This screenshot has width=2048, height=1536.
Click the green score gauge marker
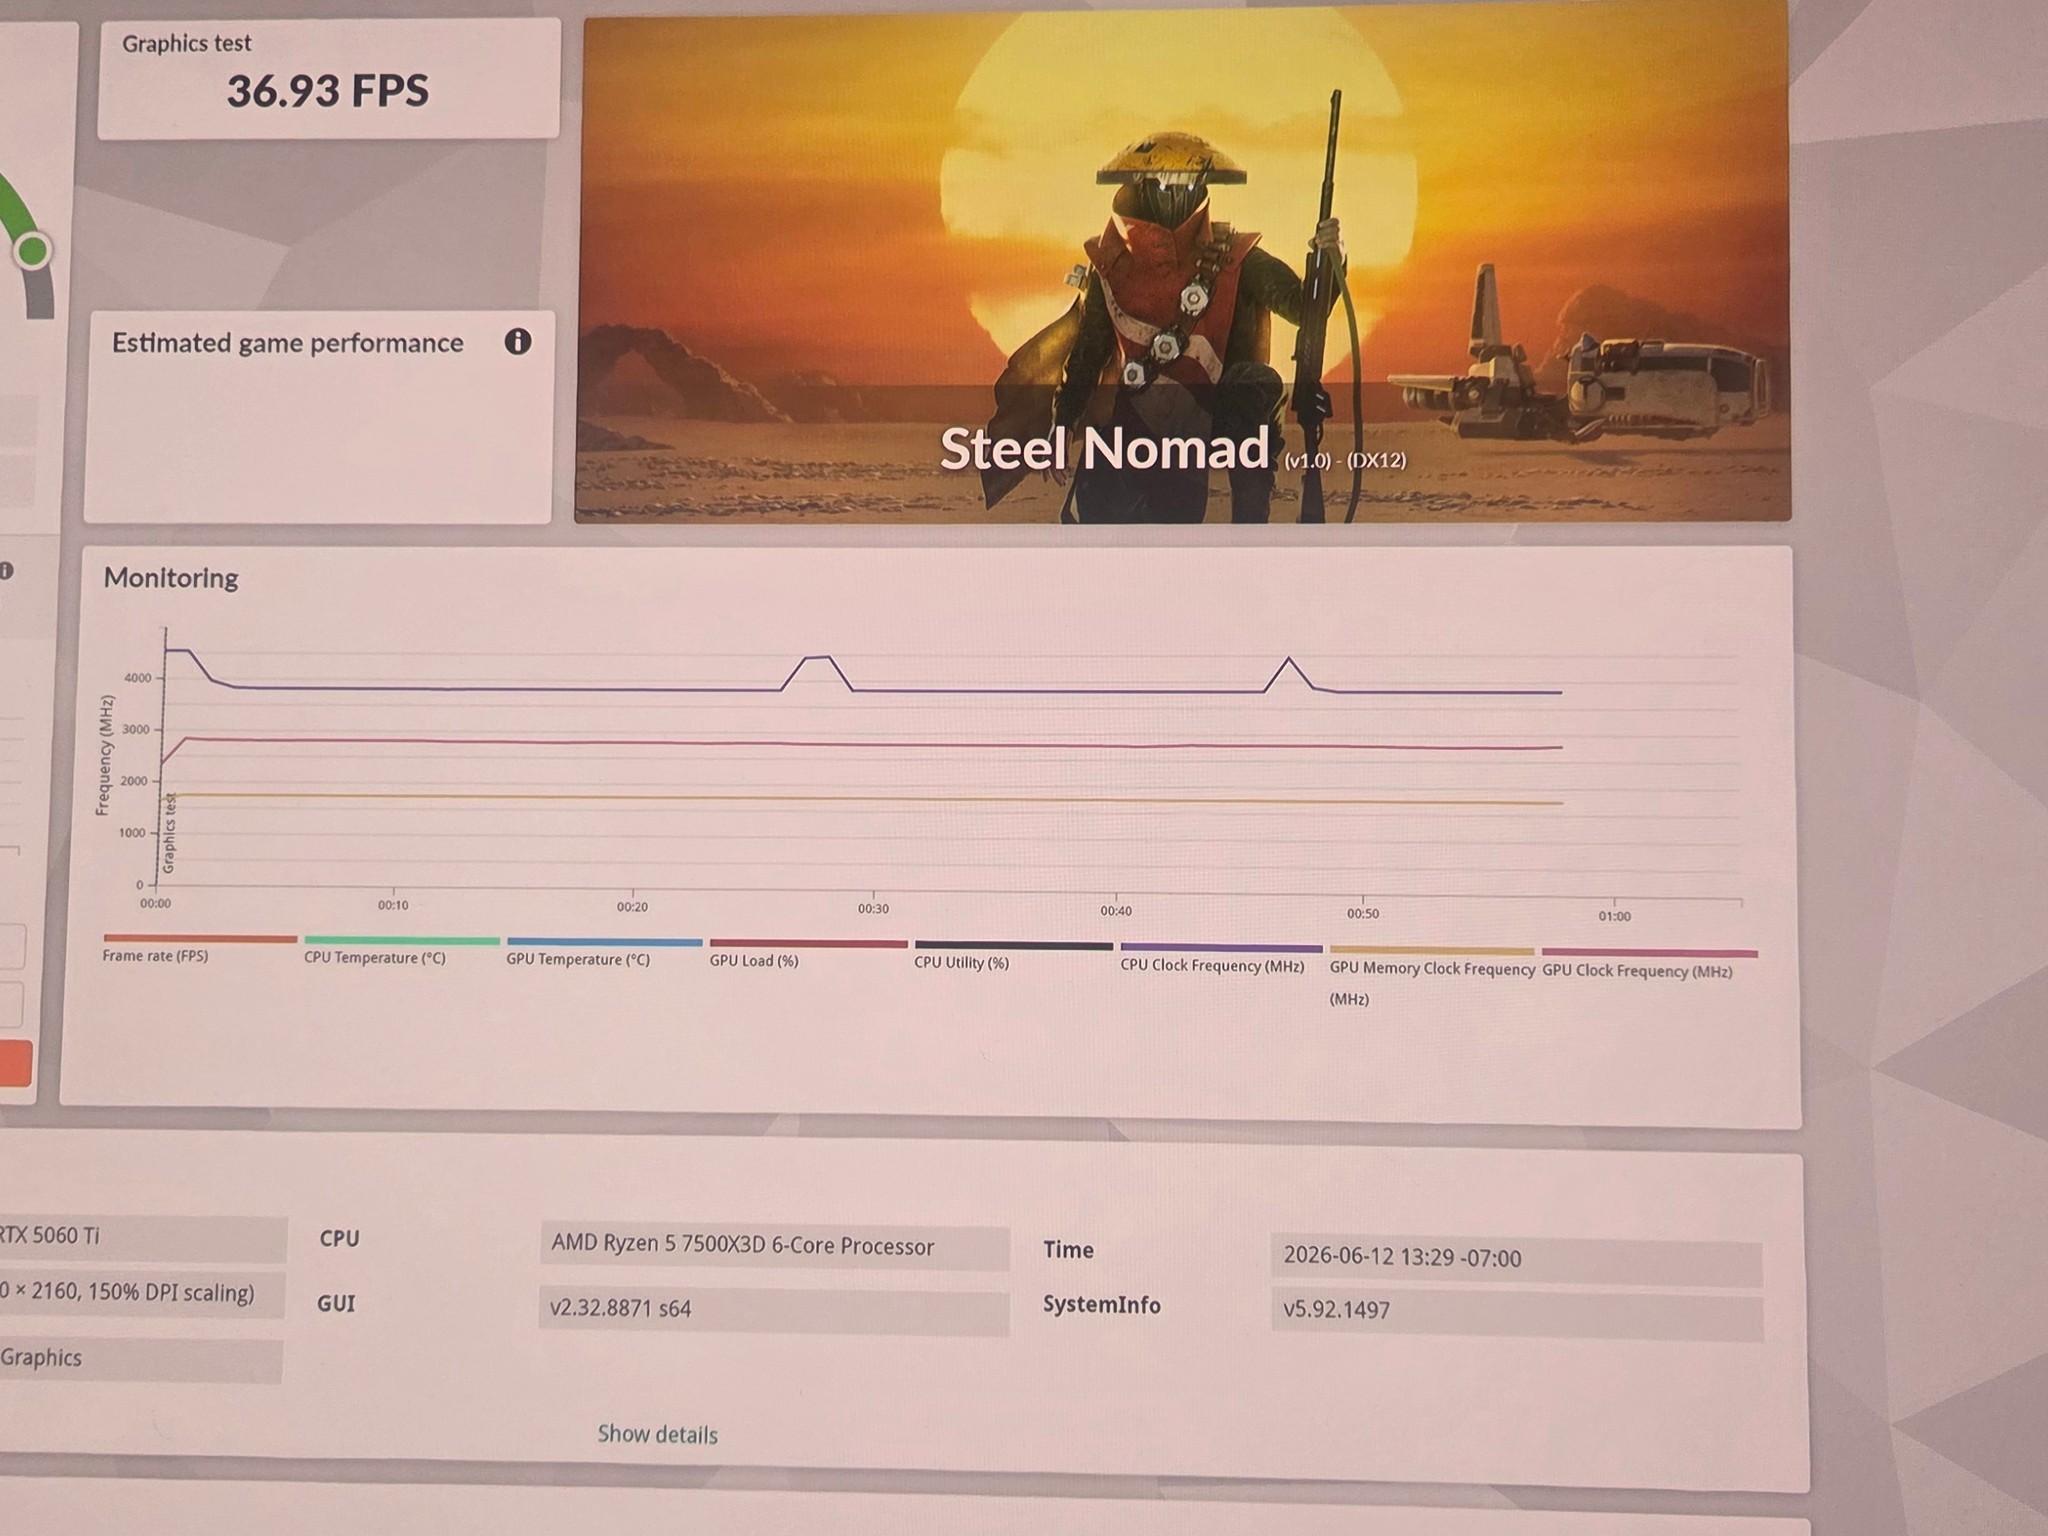tap(33, 250)
